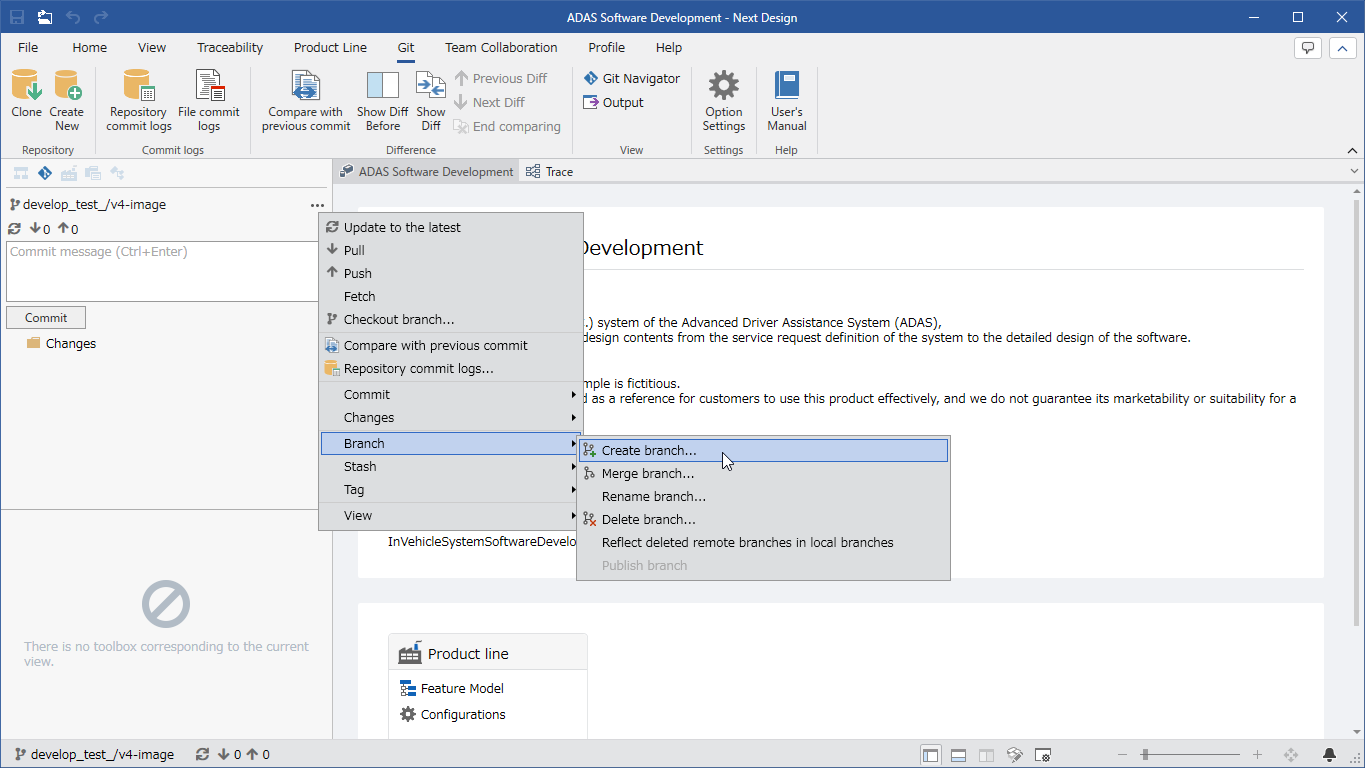Open the Product Line ribbon tab

(330, 47)
